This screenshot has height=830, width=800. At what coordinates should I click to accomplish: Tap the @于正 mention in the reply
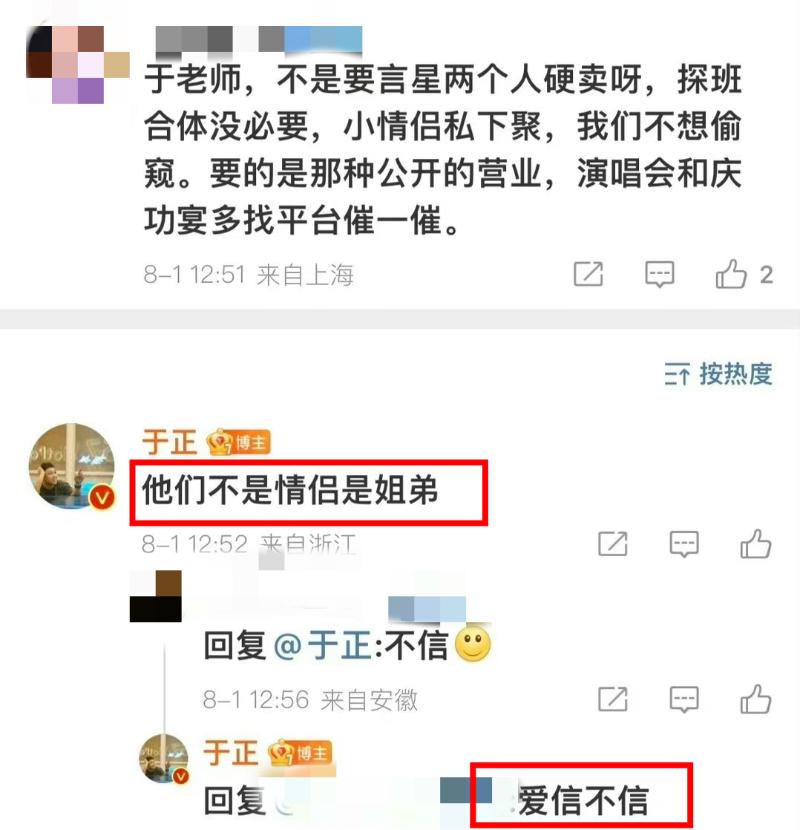pyautogui.click(x=323, y=645)
